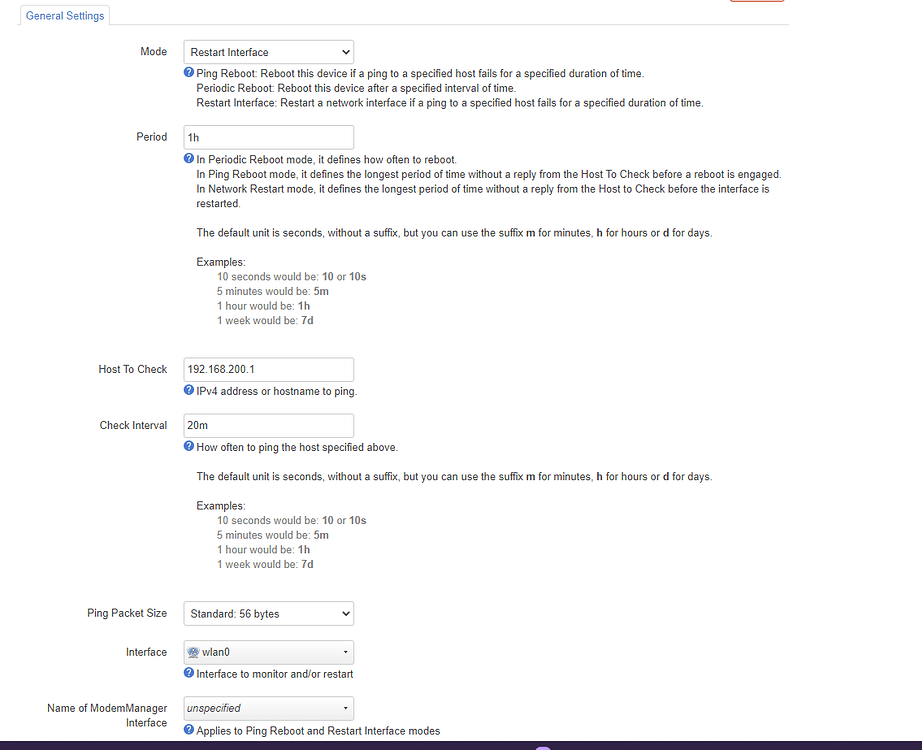Image resolution: width=922 pixels, height=750 pixels.
Task: Click the help icon below the Interface selector
Action: [188, 674]
